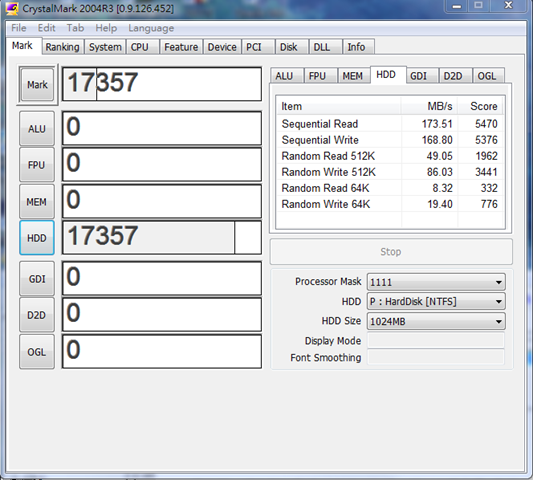533x480 pixels.
Task: Open the HDD drive selection dropdown
Action: pyautogui.click(x=436, y=302)
